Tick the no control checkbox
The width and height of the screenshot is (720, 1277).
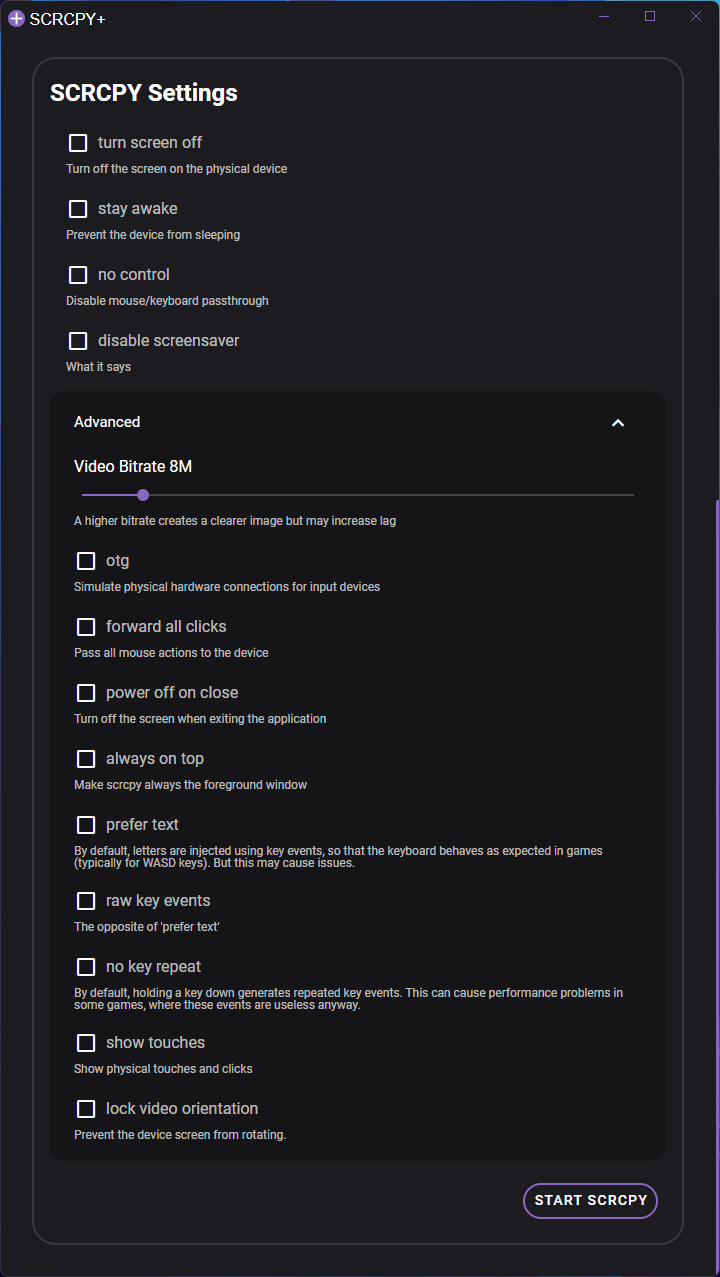click(x=78, y=275)
